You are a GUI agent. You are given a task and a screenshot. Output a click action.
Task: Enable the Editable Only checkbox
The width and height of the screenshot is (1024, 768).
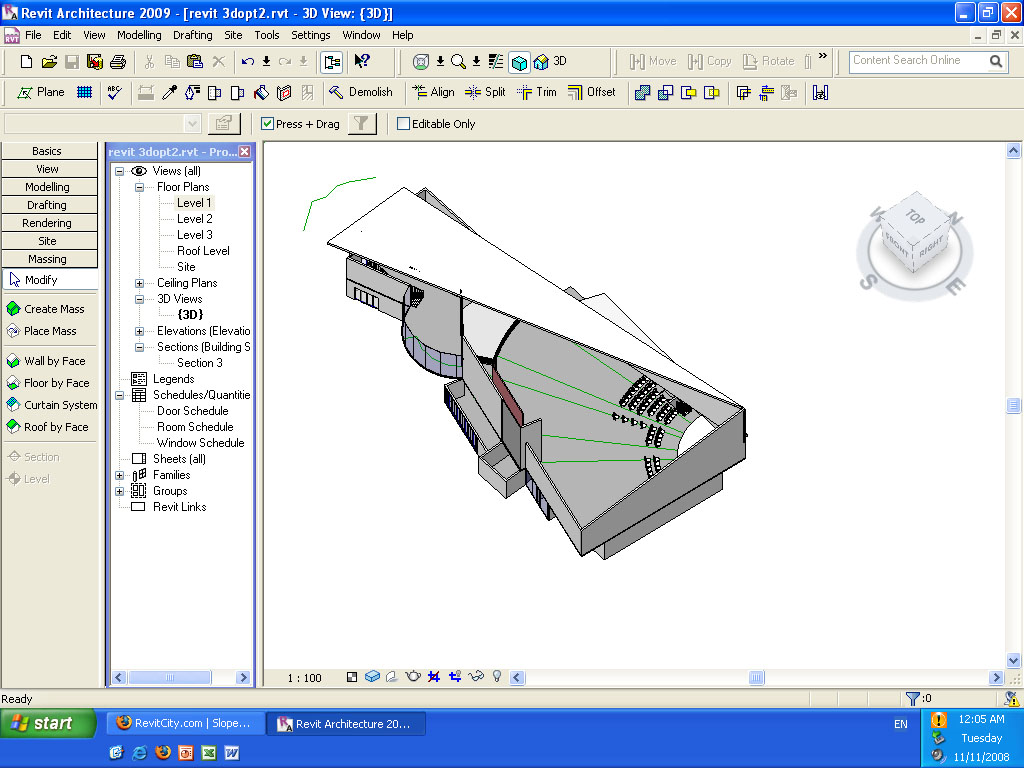[x=404, y=124]
